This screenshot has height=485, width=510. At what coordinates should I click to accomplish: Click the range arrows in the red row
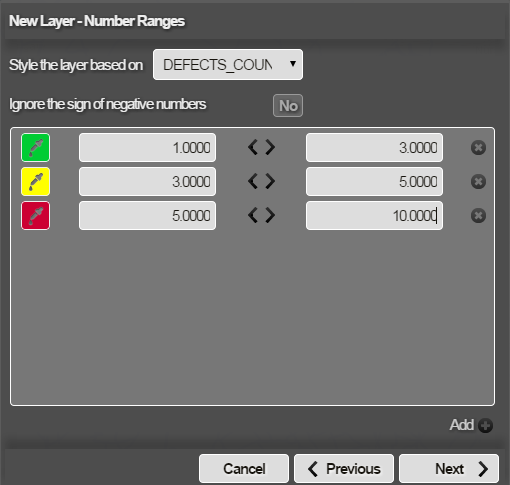click(262, 215)
